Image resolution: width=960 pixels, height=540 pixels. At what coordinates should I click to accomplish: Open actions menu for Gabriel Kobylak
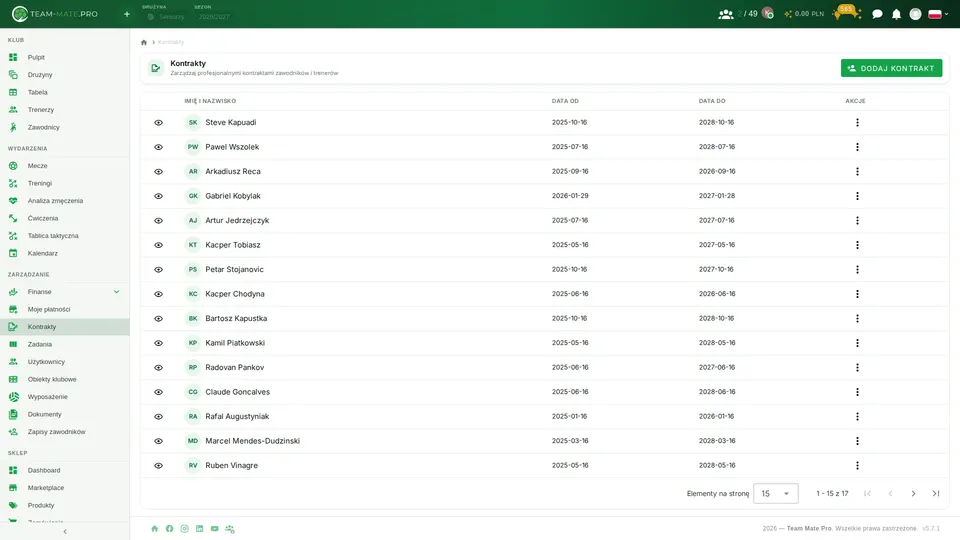(x=857, y=196)
